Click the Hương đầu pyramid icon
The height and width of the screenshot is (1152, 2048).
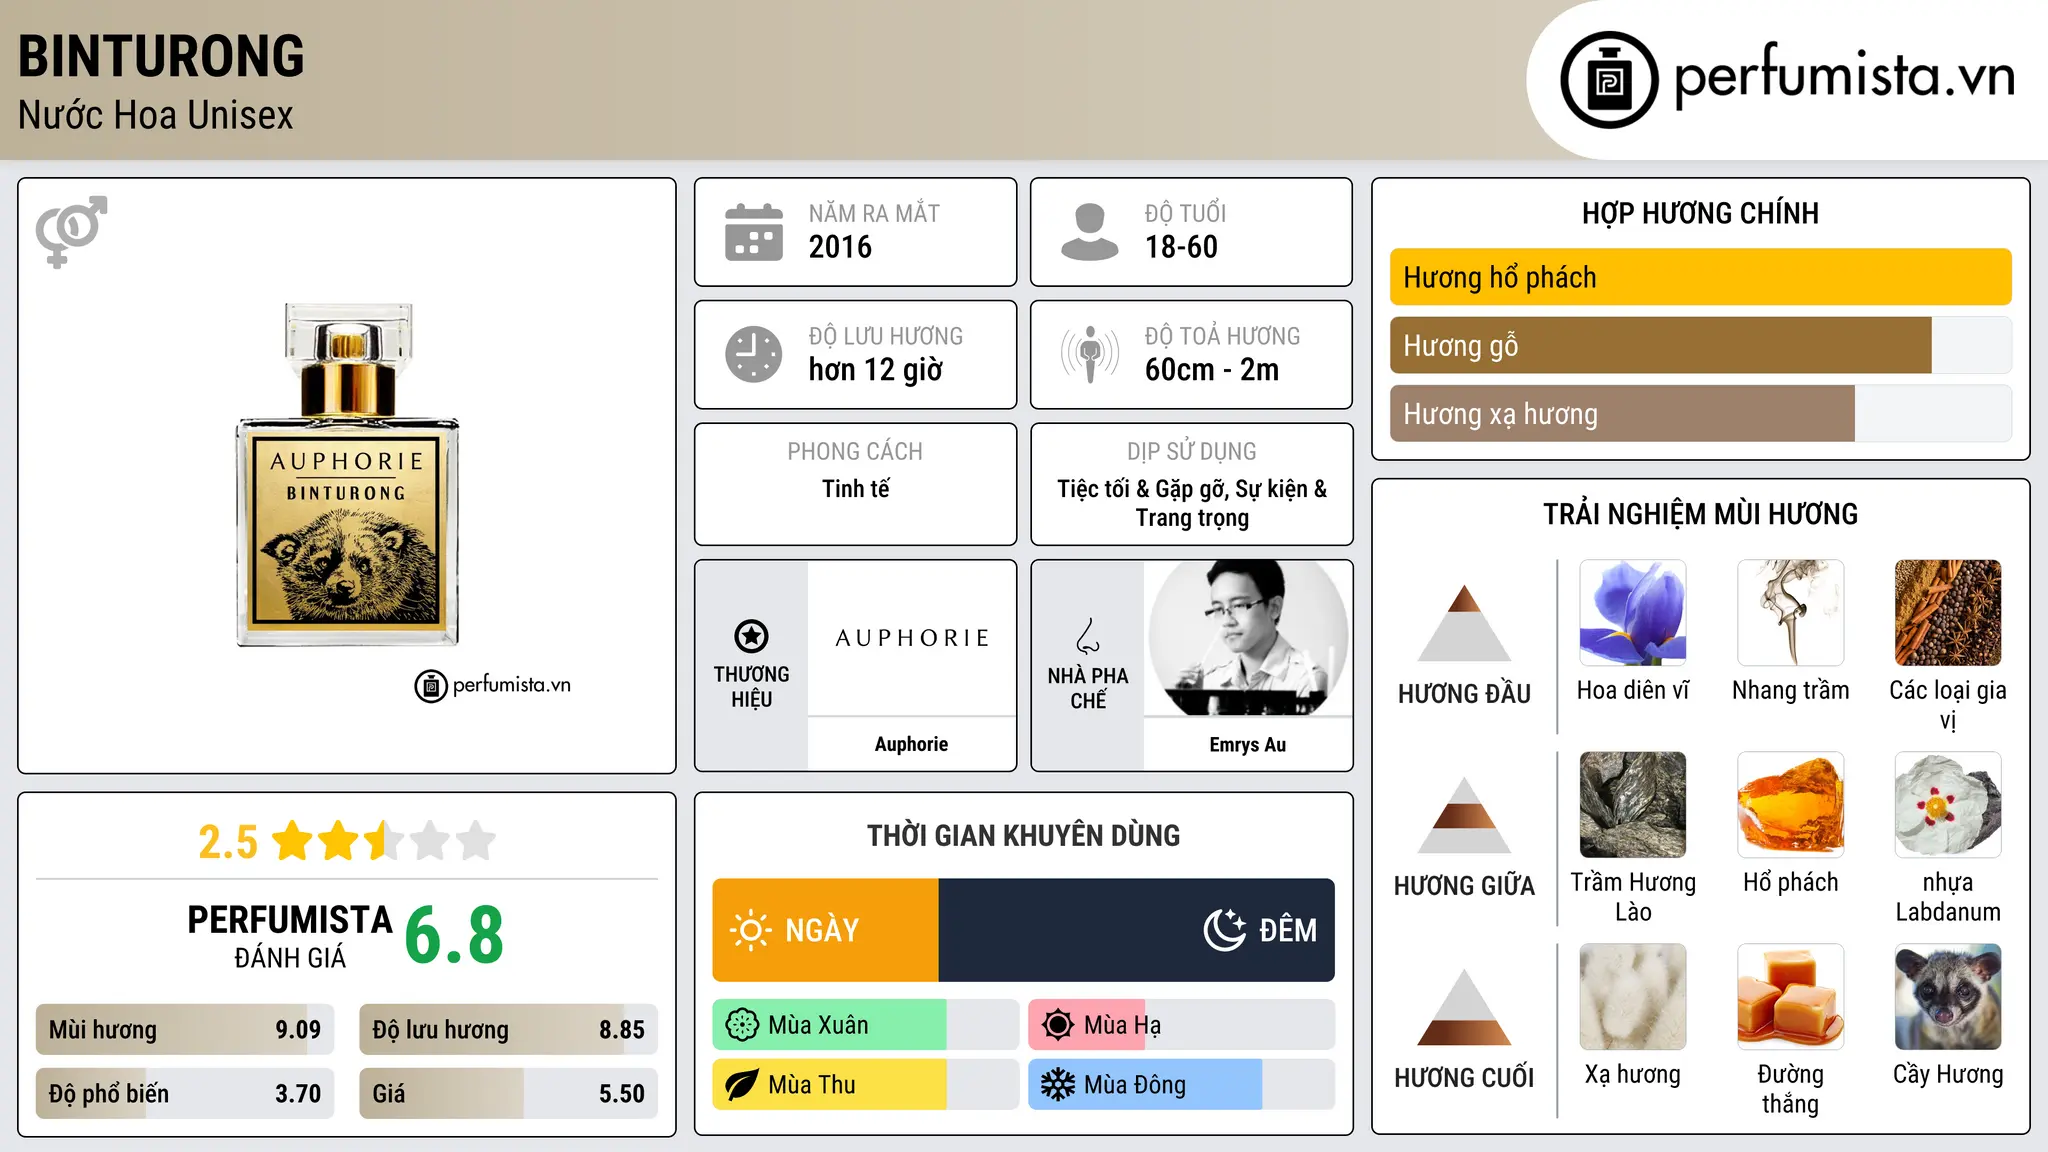tap(1464, 623)
